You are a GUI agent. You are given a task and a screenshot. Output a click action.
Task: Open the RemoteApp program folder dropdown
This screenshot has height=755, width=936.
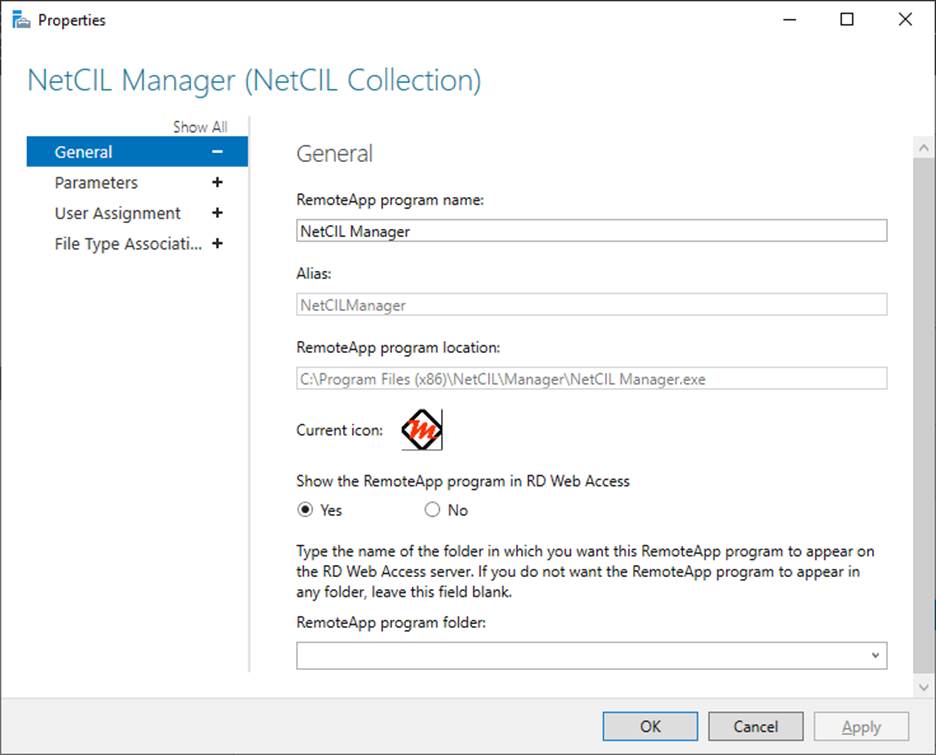pos(877,655)
